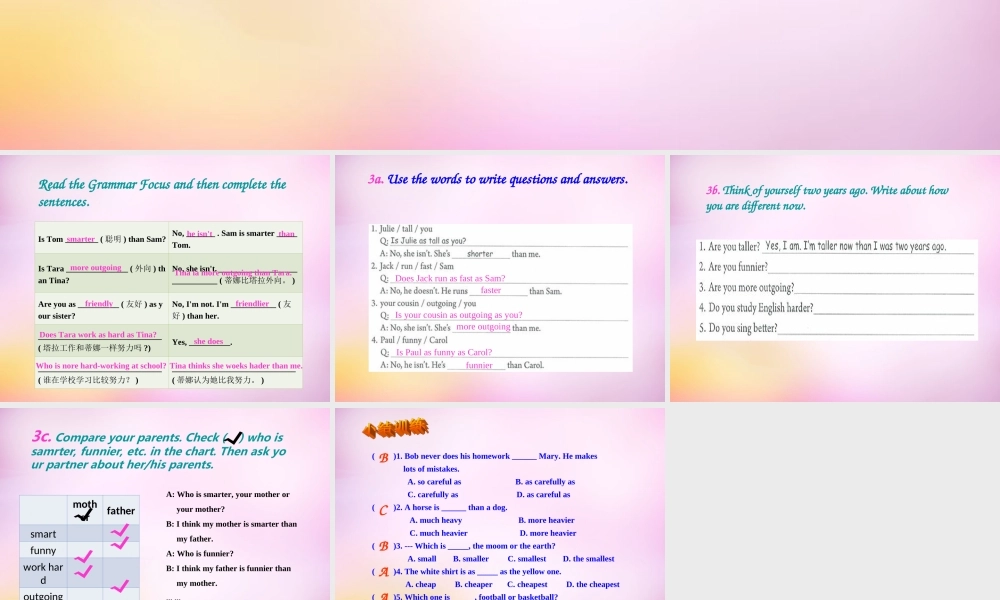Click the filled answer 'shorter'

pos(480,254)
